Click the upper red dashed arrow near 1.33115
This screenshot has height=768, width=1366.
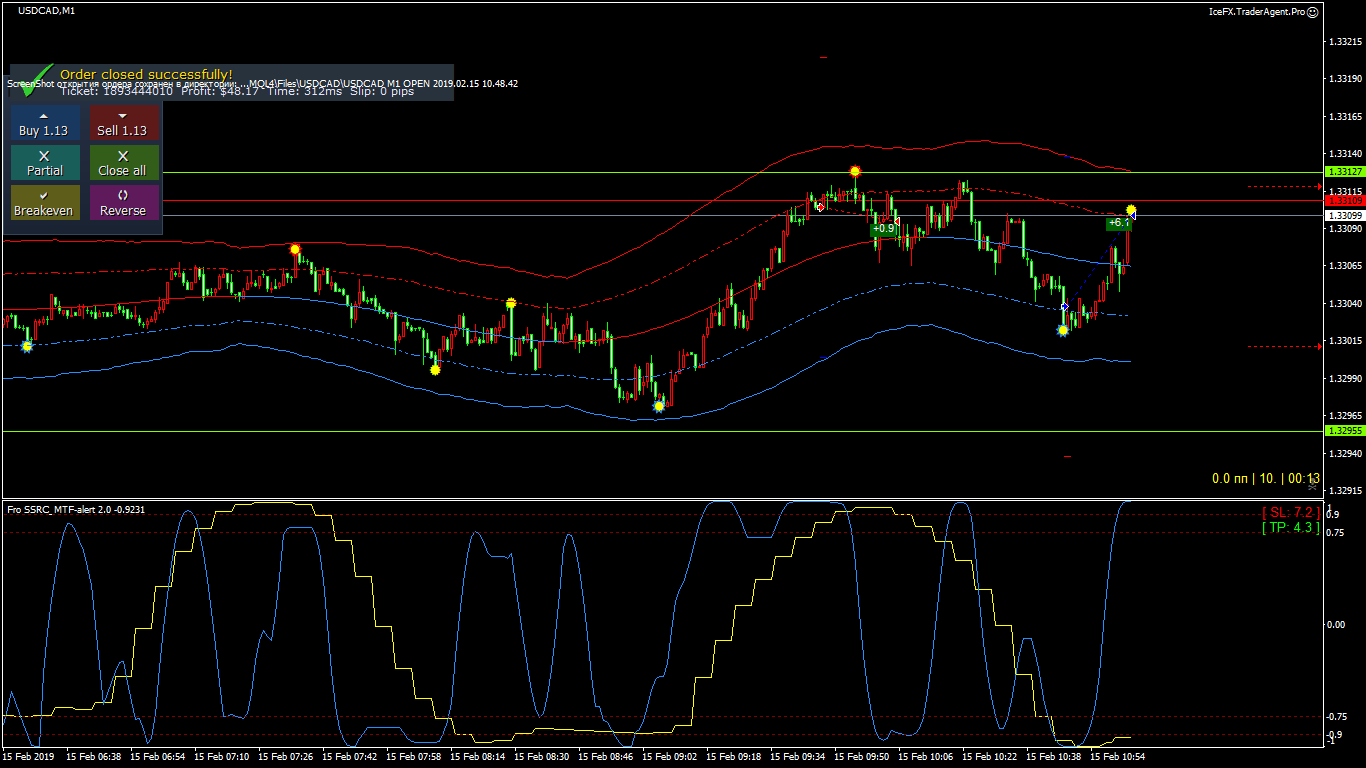pyautogui.click(x=1284, y=186)
